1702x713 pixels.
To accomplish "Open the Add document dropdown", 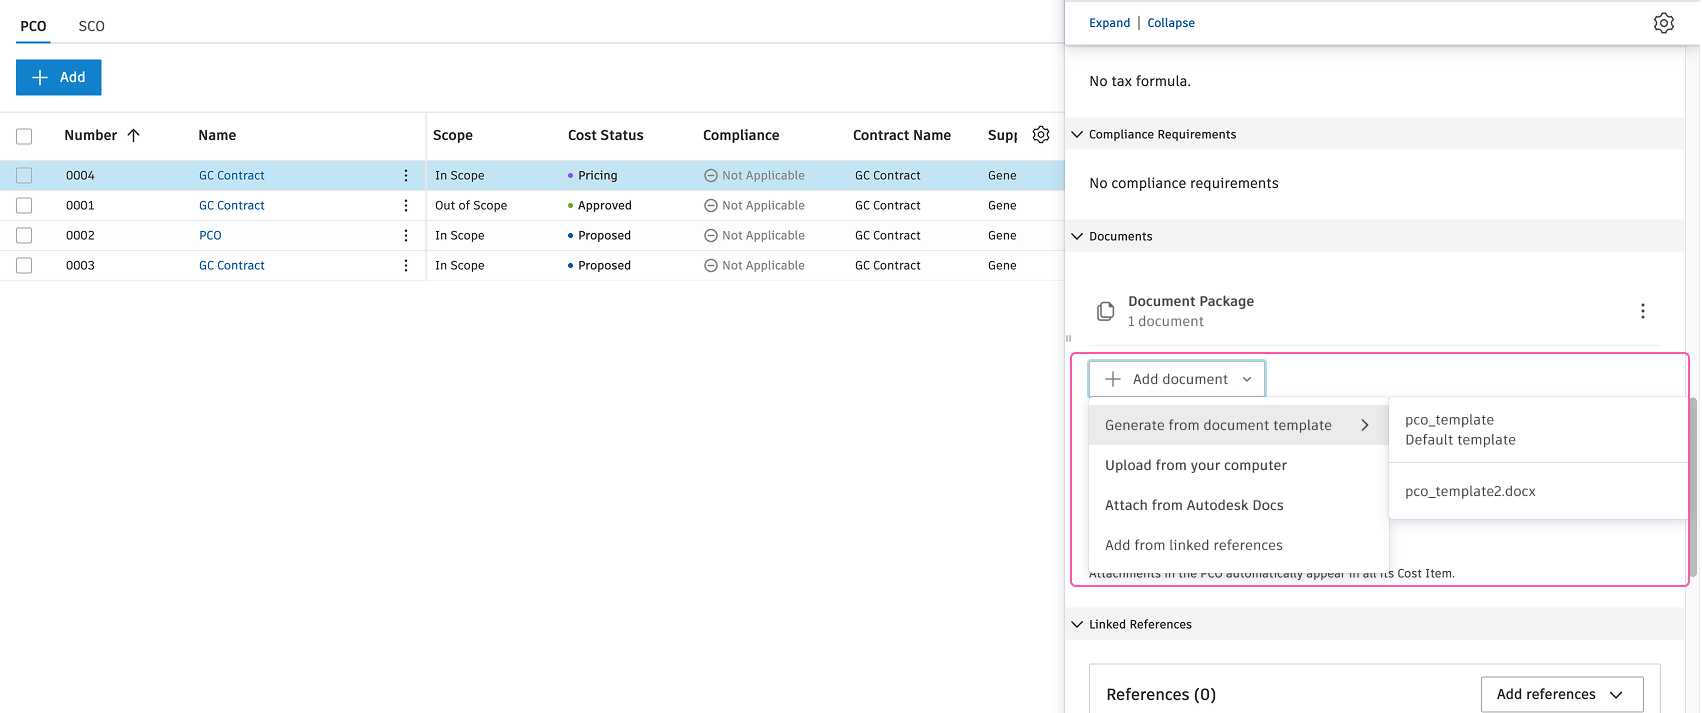I will coord(1177,379).
